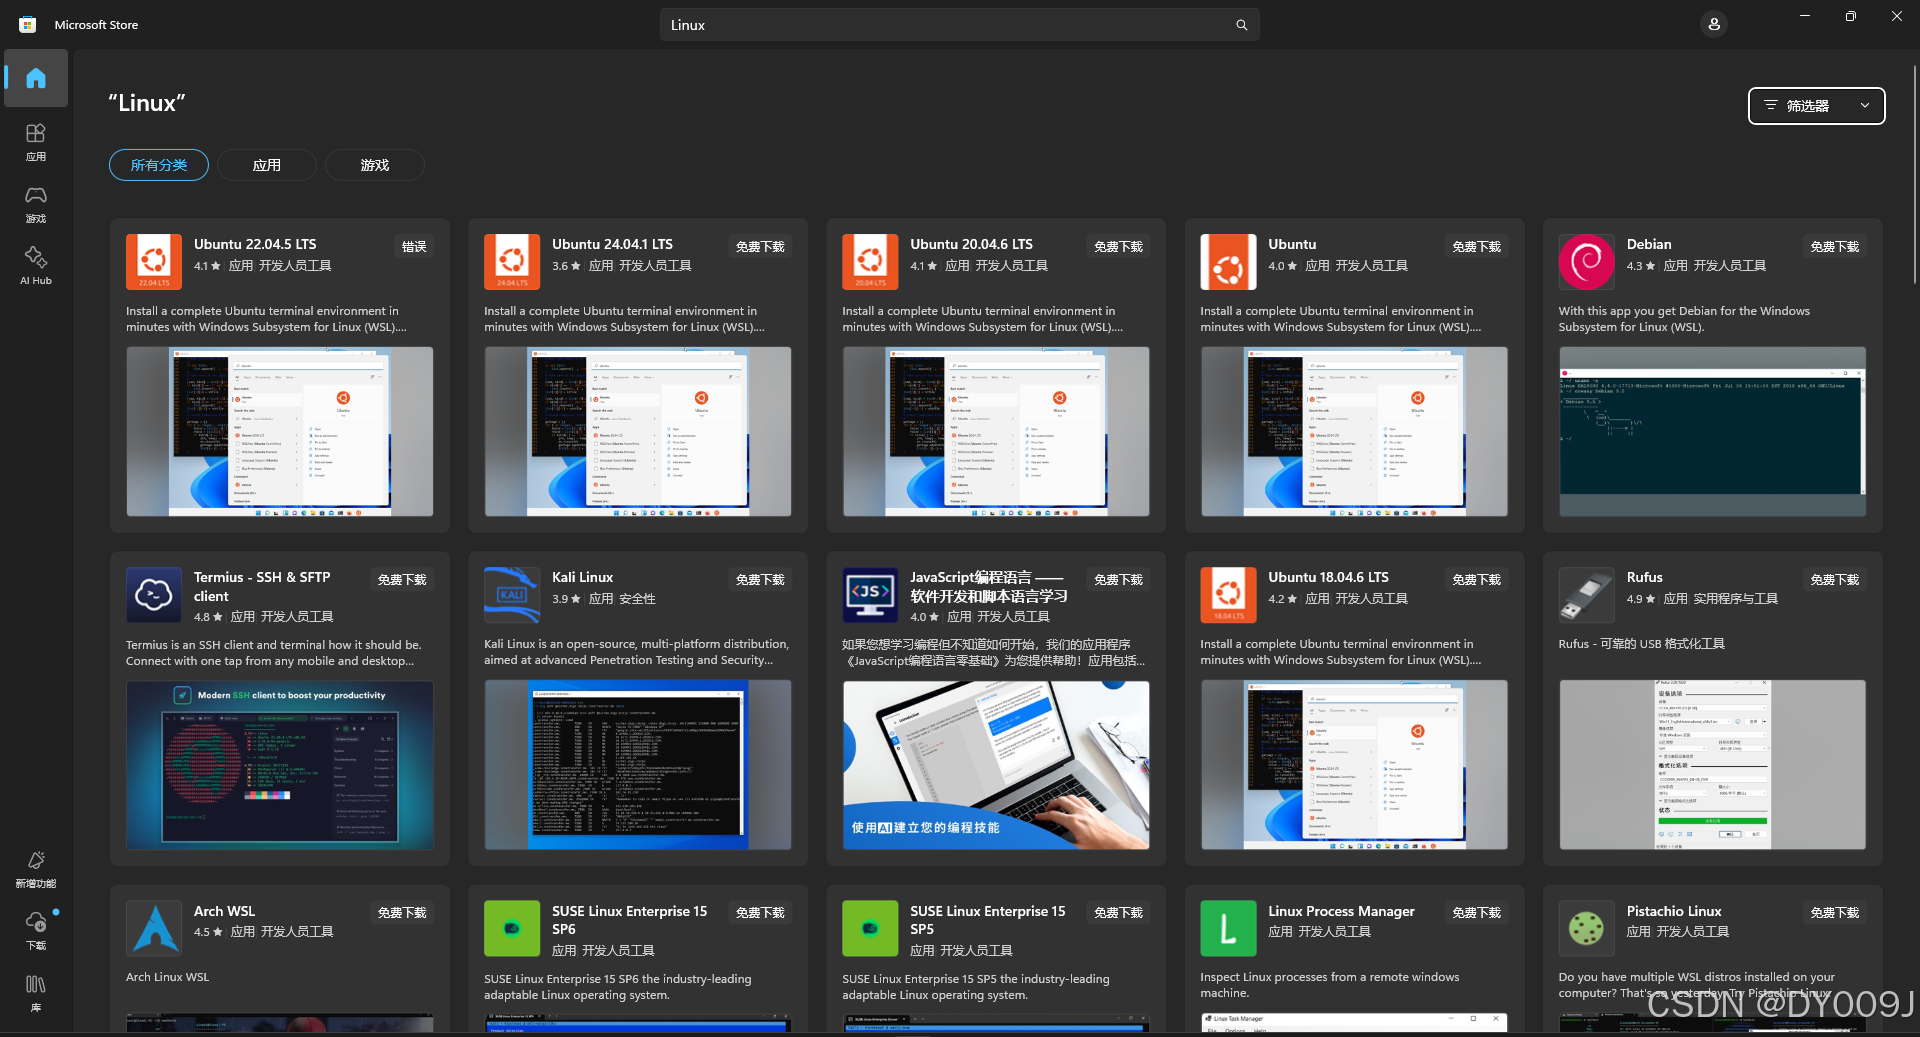This screenshot has width=1920, height=1037.
Task: Open the Termius SSH client screenshot thumbnail
Action: tap(280, 765)
